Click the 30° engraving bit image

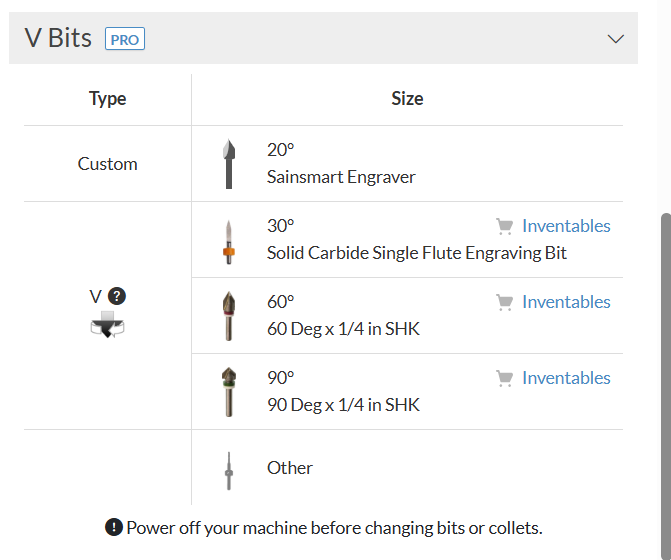[x=229, y=240]
